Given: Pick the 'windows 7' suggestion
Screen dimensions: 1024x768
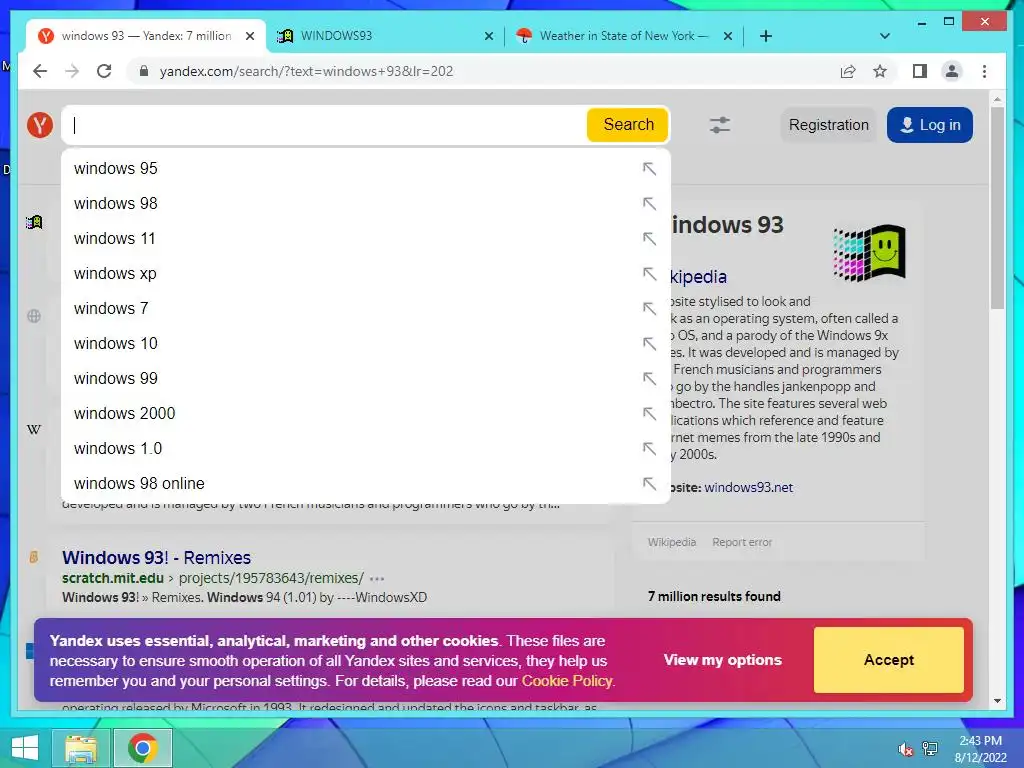Looking at the screenshot, I should click(366, 308).
